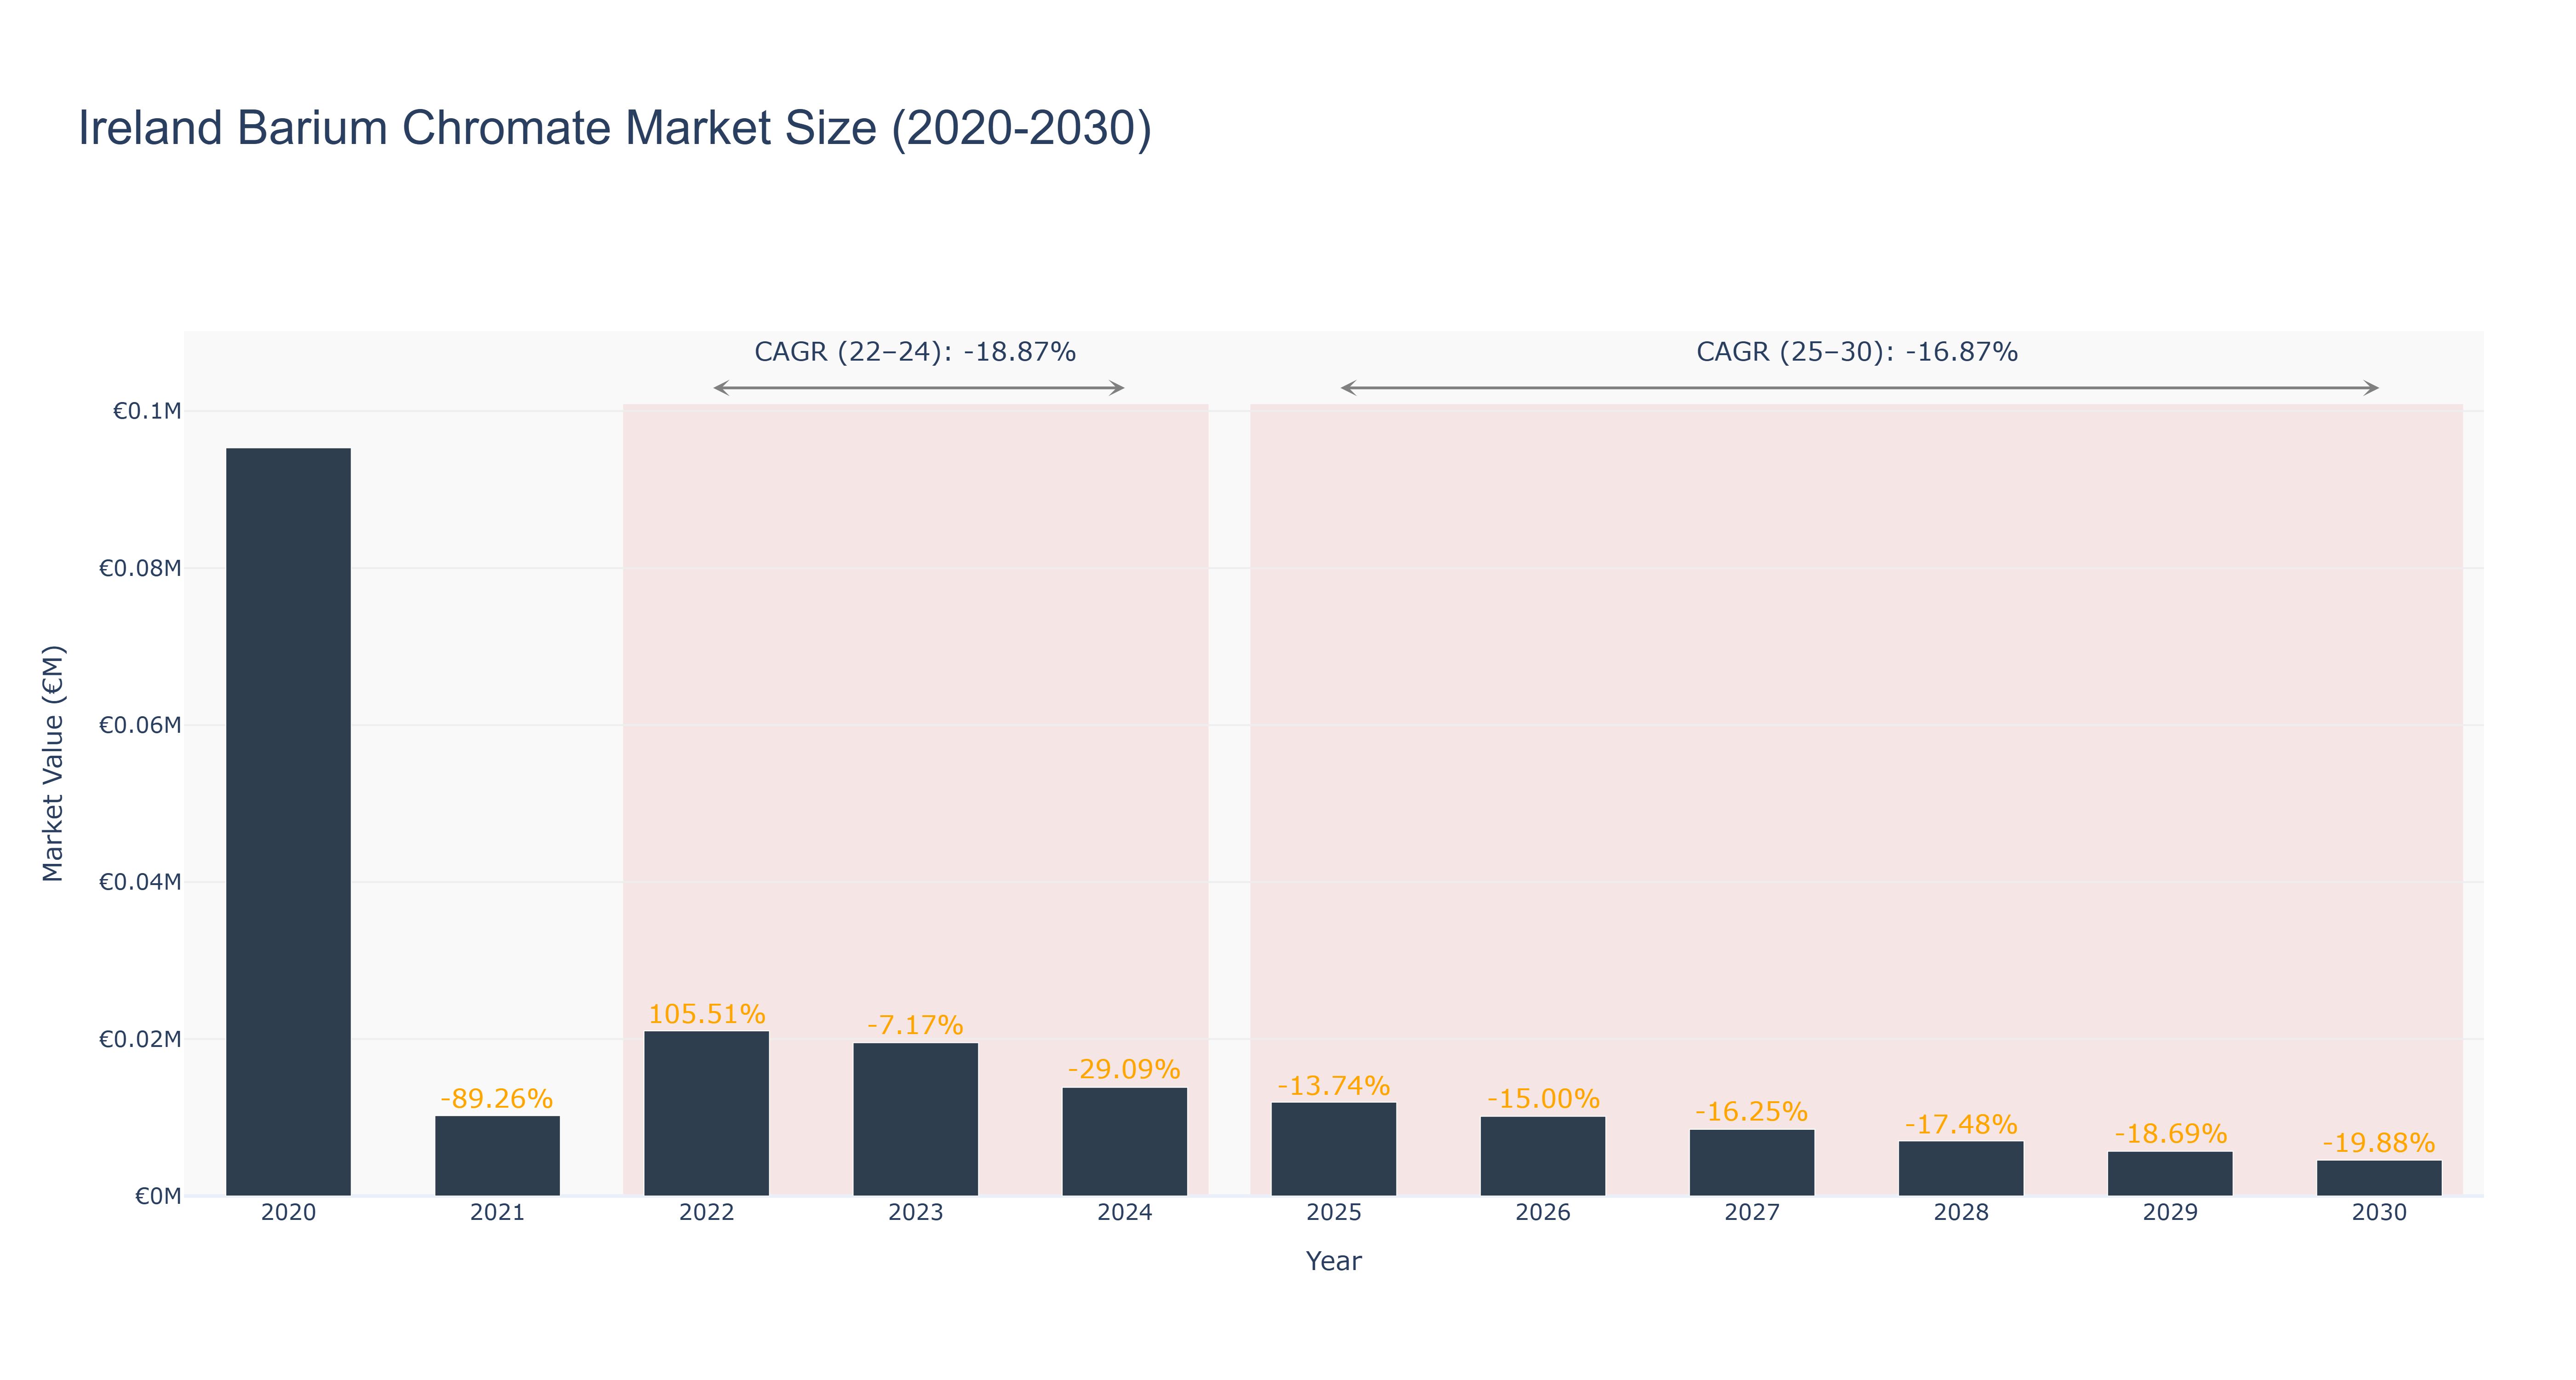Image resolution: width=2576 pixels, height=1380 pixels.
Task: Click the 2025 market value bar
Action: 1333,1149
